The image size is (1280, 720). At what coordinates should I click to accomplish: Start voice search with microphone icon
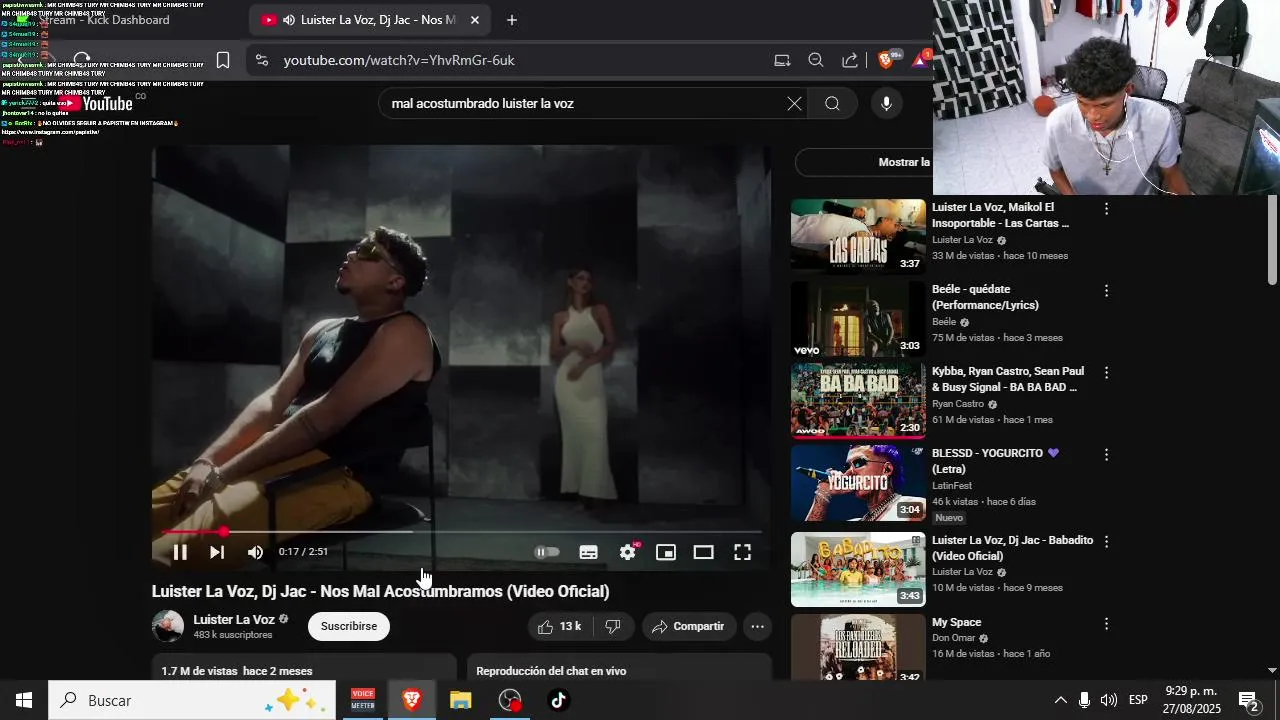[x=886, y=104]
